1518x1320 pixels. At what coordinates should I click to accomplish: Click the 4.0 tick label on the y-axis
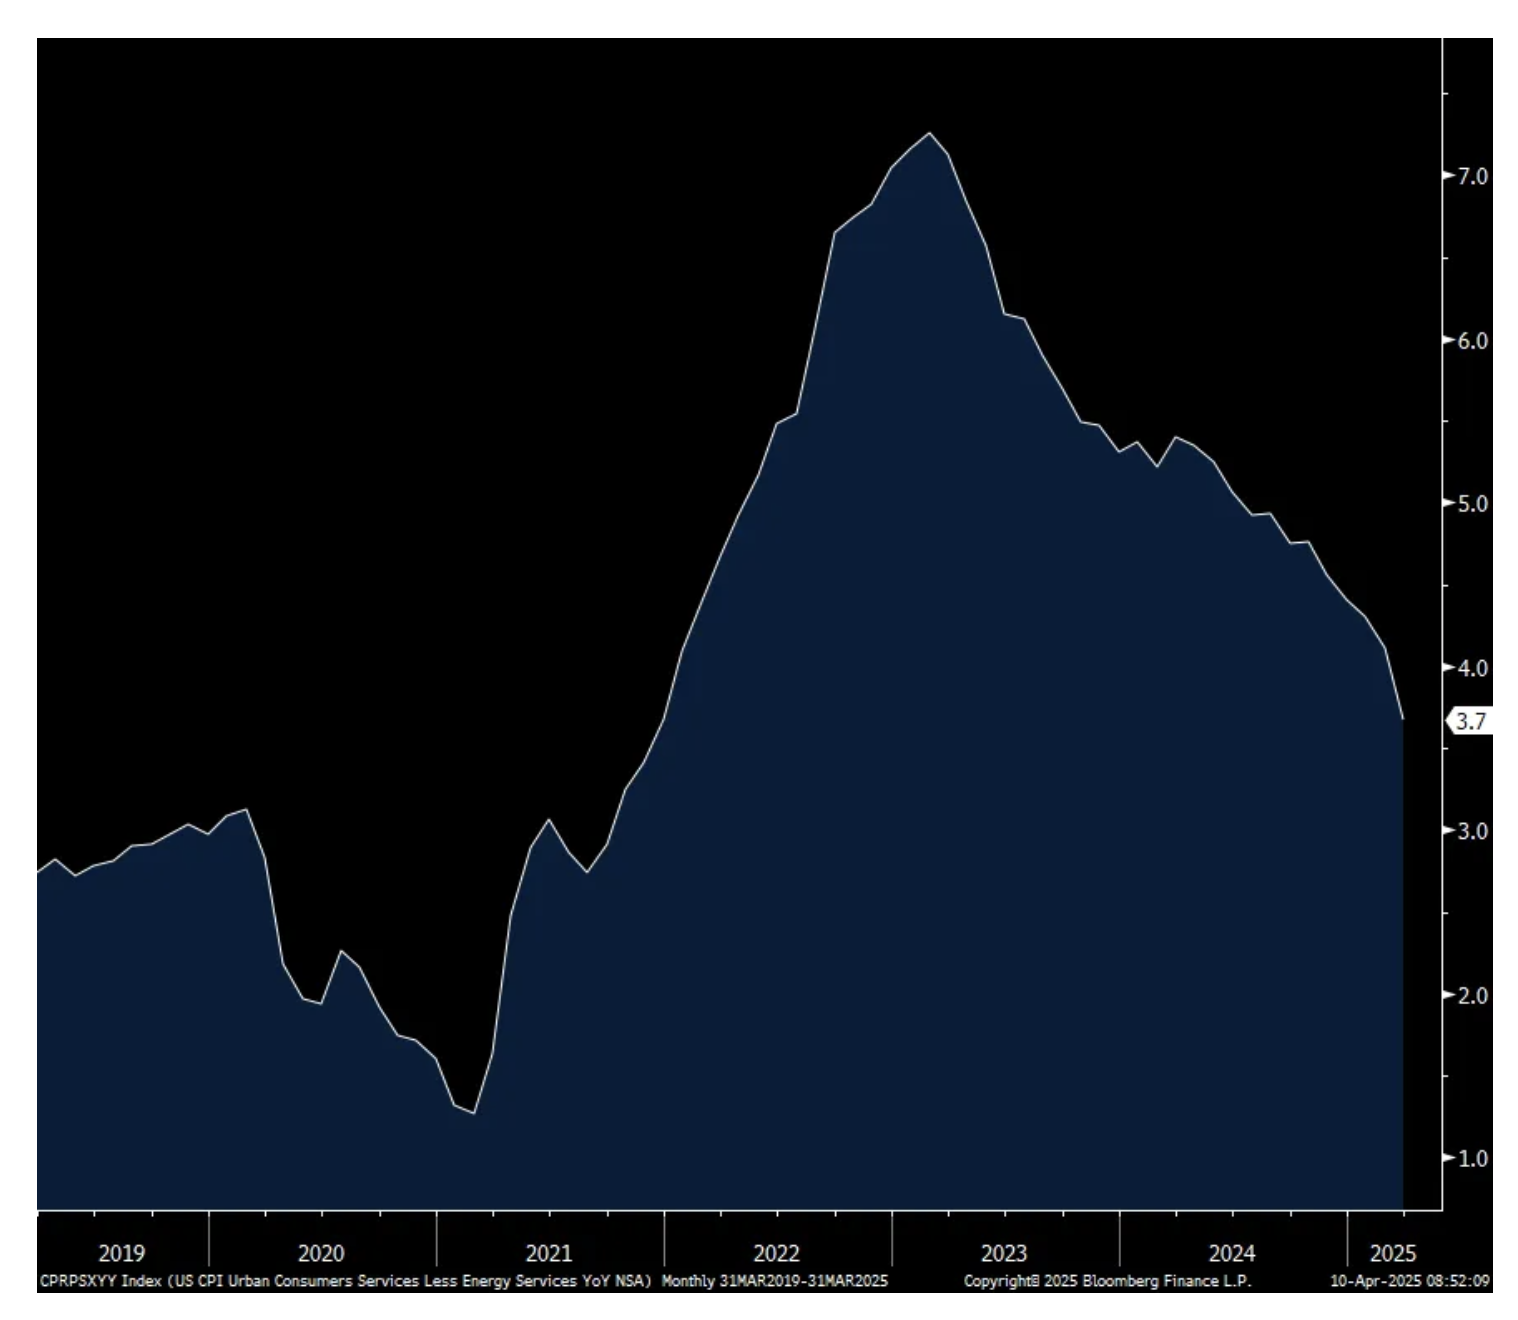(1472, 668)
